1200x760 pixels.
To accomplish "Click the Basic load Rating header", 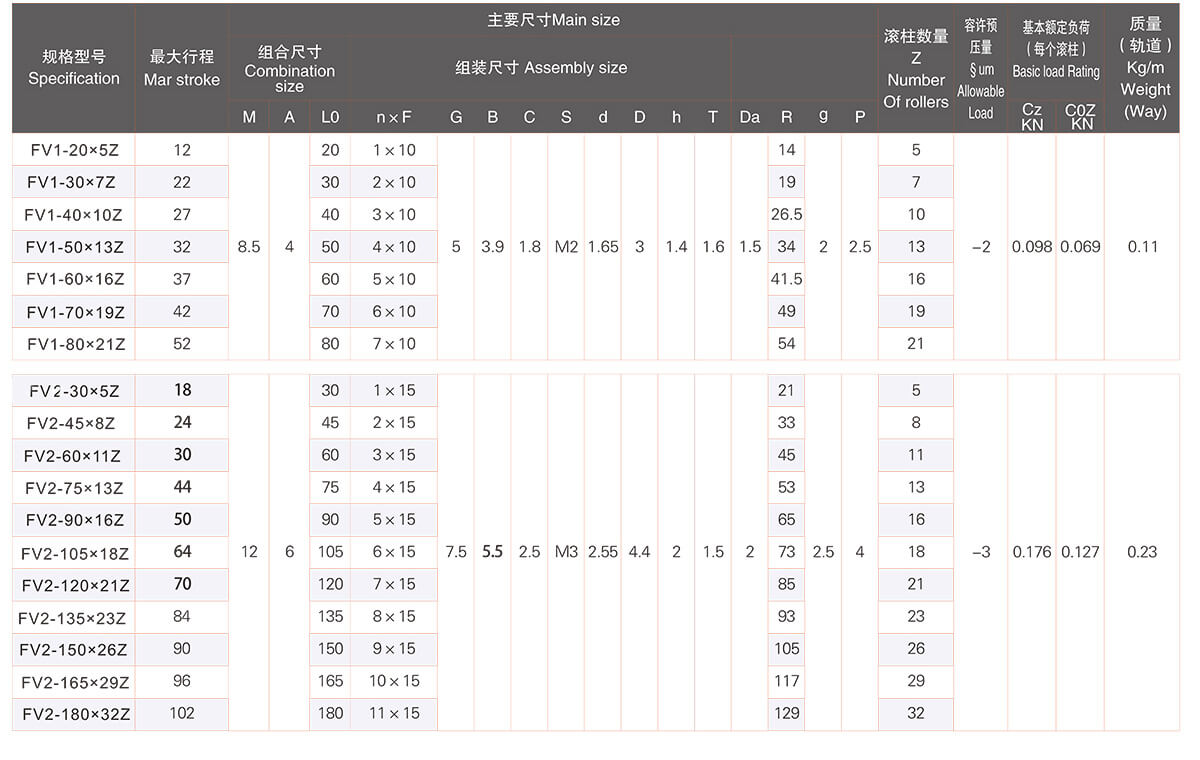I will pyautogui.click(x=1056, y=50).
